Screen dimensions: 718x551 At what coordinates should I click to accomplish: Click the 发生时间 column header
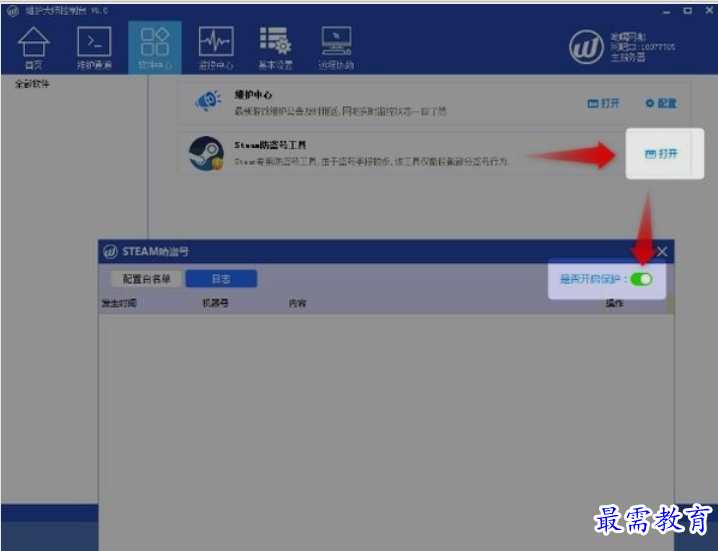[x=119, y=303]
